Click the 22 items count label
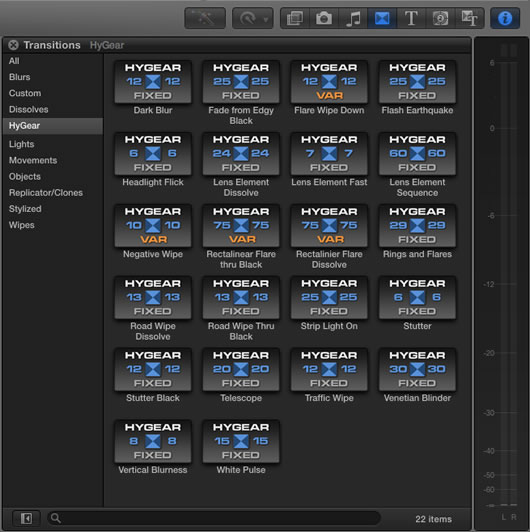The height and width of the screenshot is (532, 530). [433, 519]
